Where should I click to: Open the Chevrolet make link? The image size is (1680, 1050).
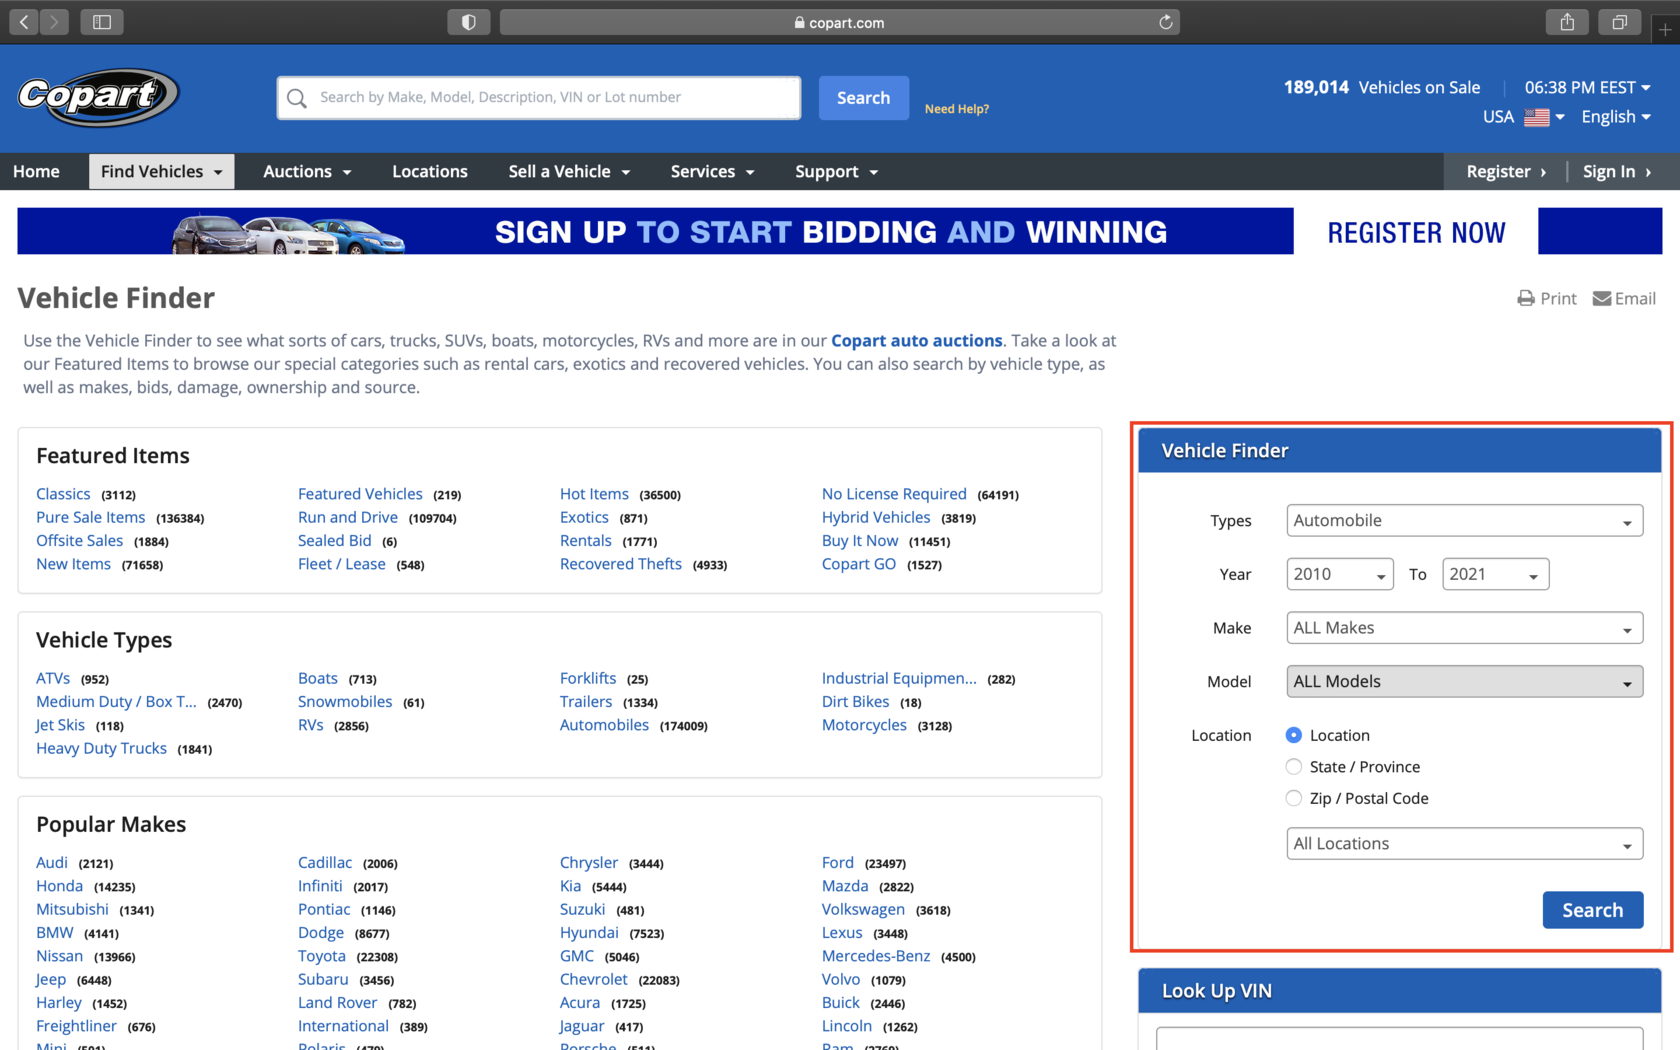[594, 979]
